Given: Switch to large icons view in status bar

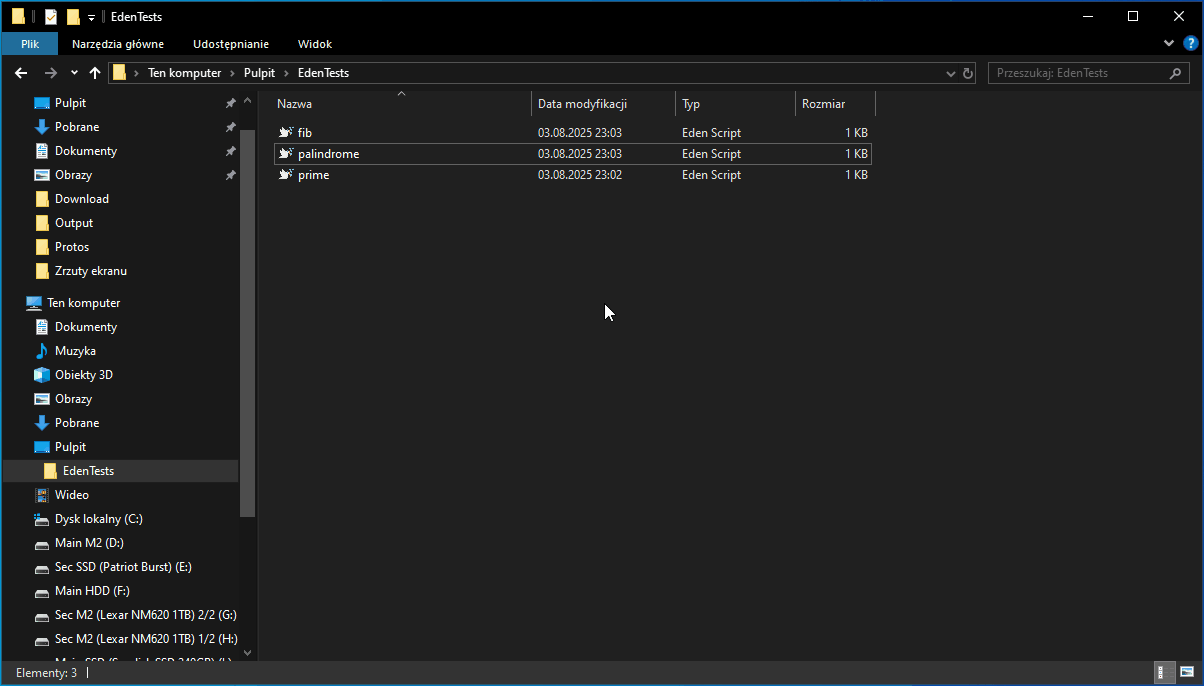Looking at the screenshot, I should pyautogui.click(x=1187, y=673).
